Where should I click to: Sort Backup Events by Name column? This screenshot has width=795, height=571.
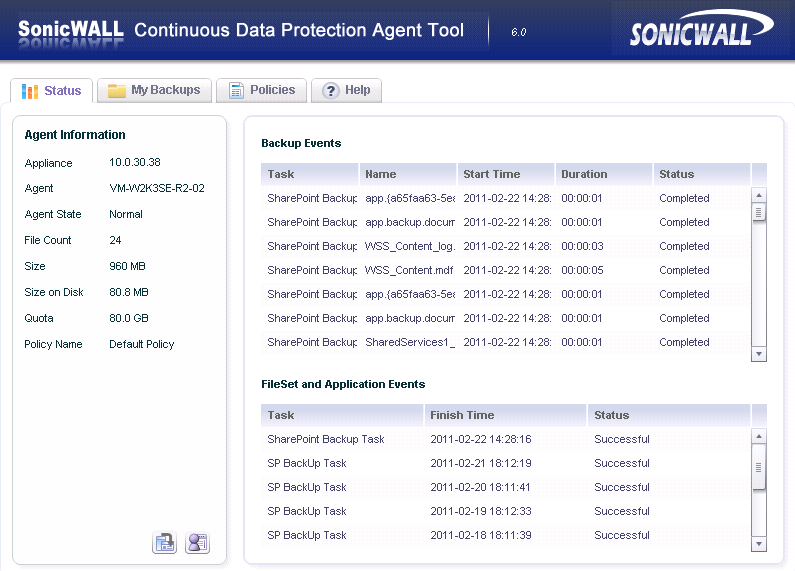408,174
